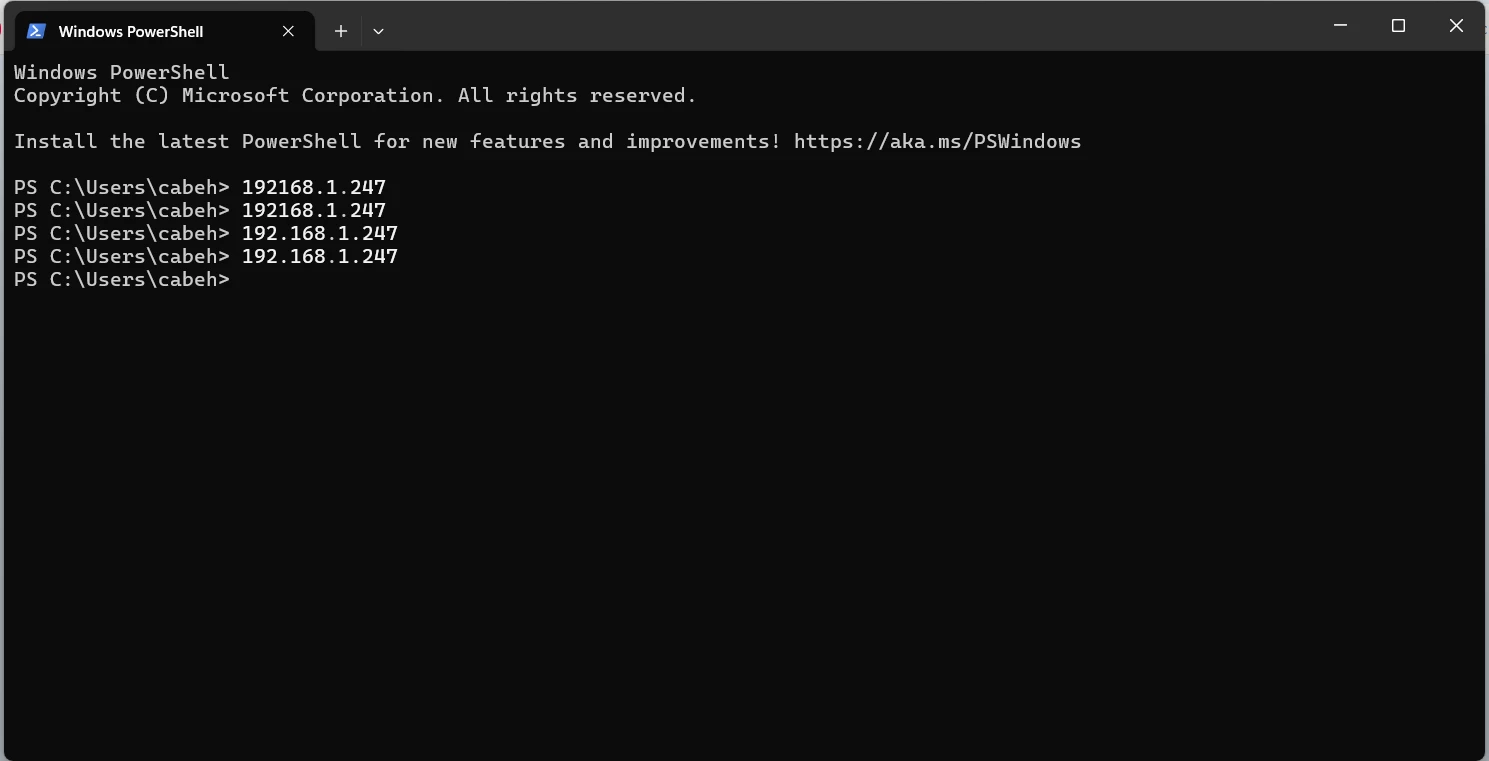The width and height of the screenshot is (1489, 761).
Task: Click the "Install the latest PowerShell" text
Action: pos(187,141)
